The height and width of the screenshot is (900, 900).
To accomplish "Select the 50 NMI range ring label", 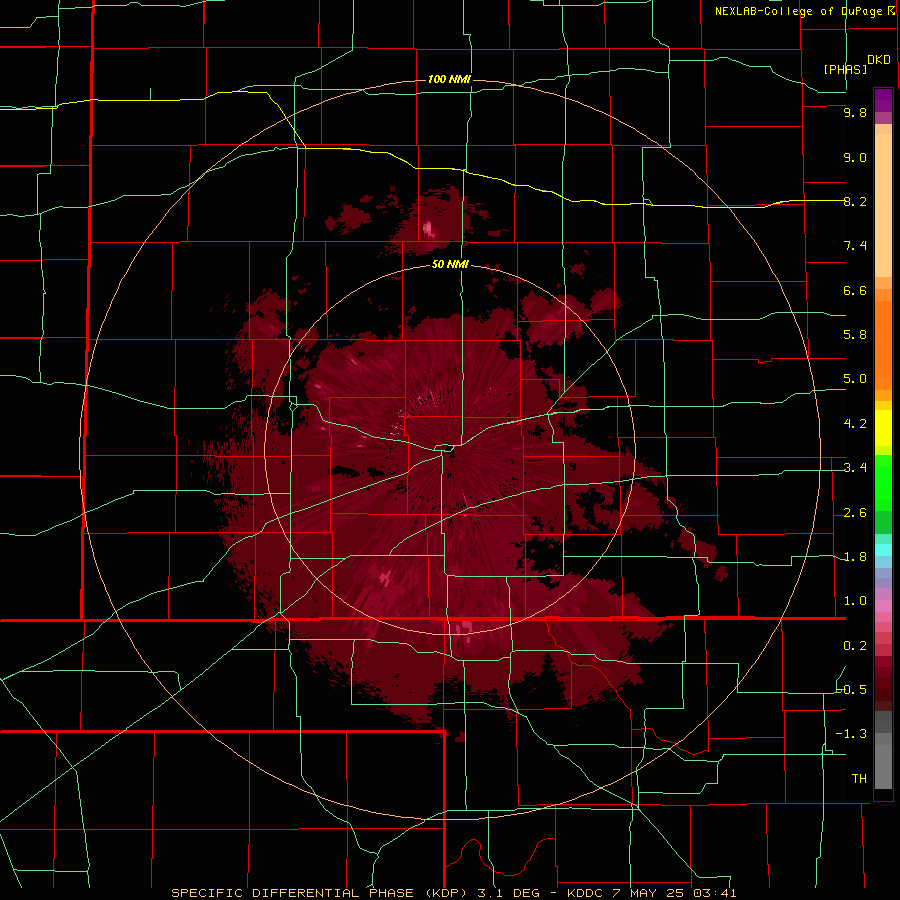I will coord(449,264).
